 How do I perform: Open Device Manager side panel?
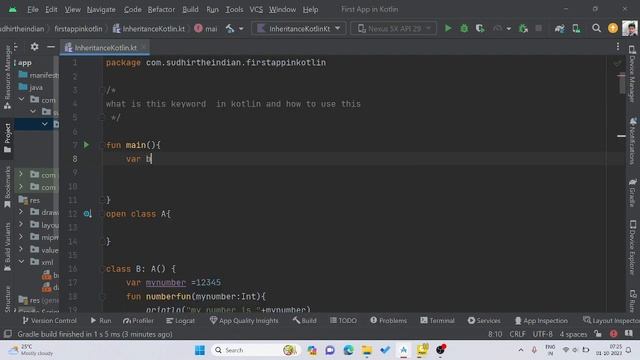[x=632, y=73]
